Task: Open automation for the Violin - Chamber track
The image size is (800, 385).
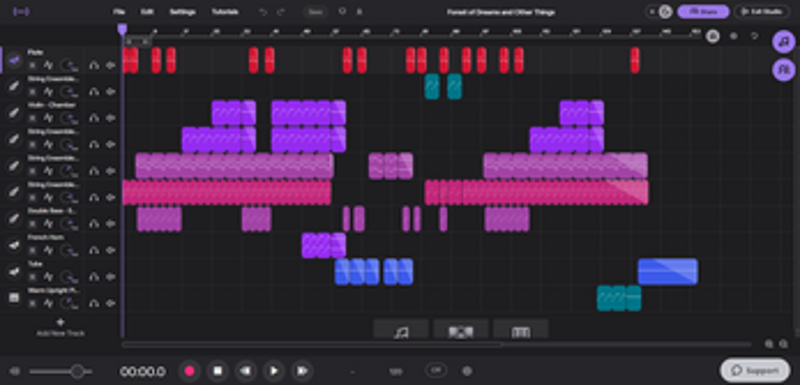Action: pos(48,118)
